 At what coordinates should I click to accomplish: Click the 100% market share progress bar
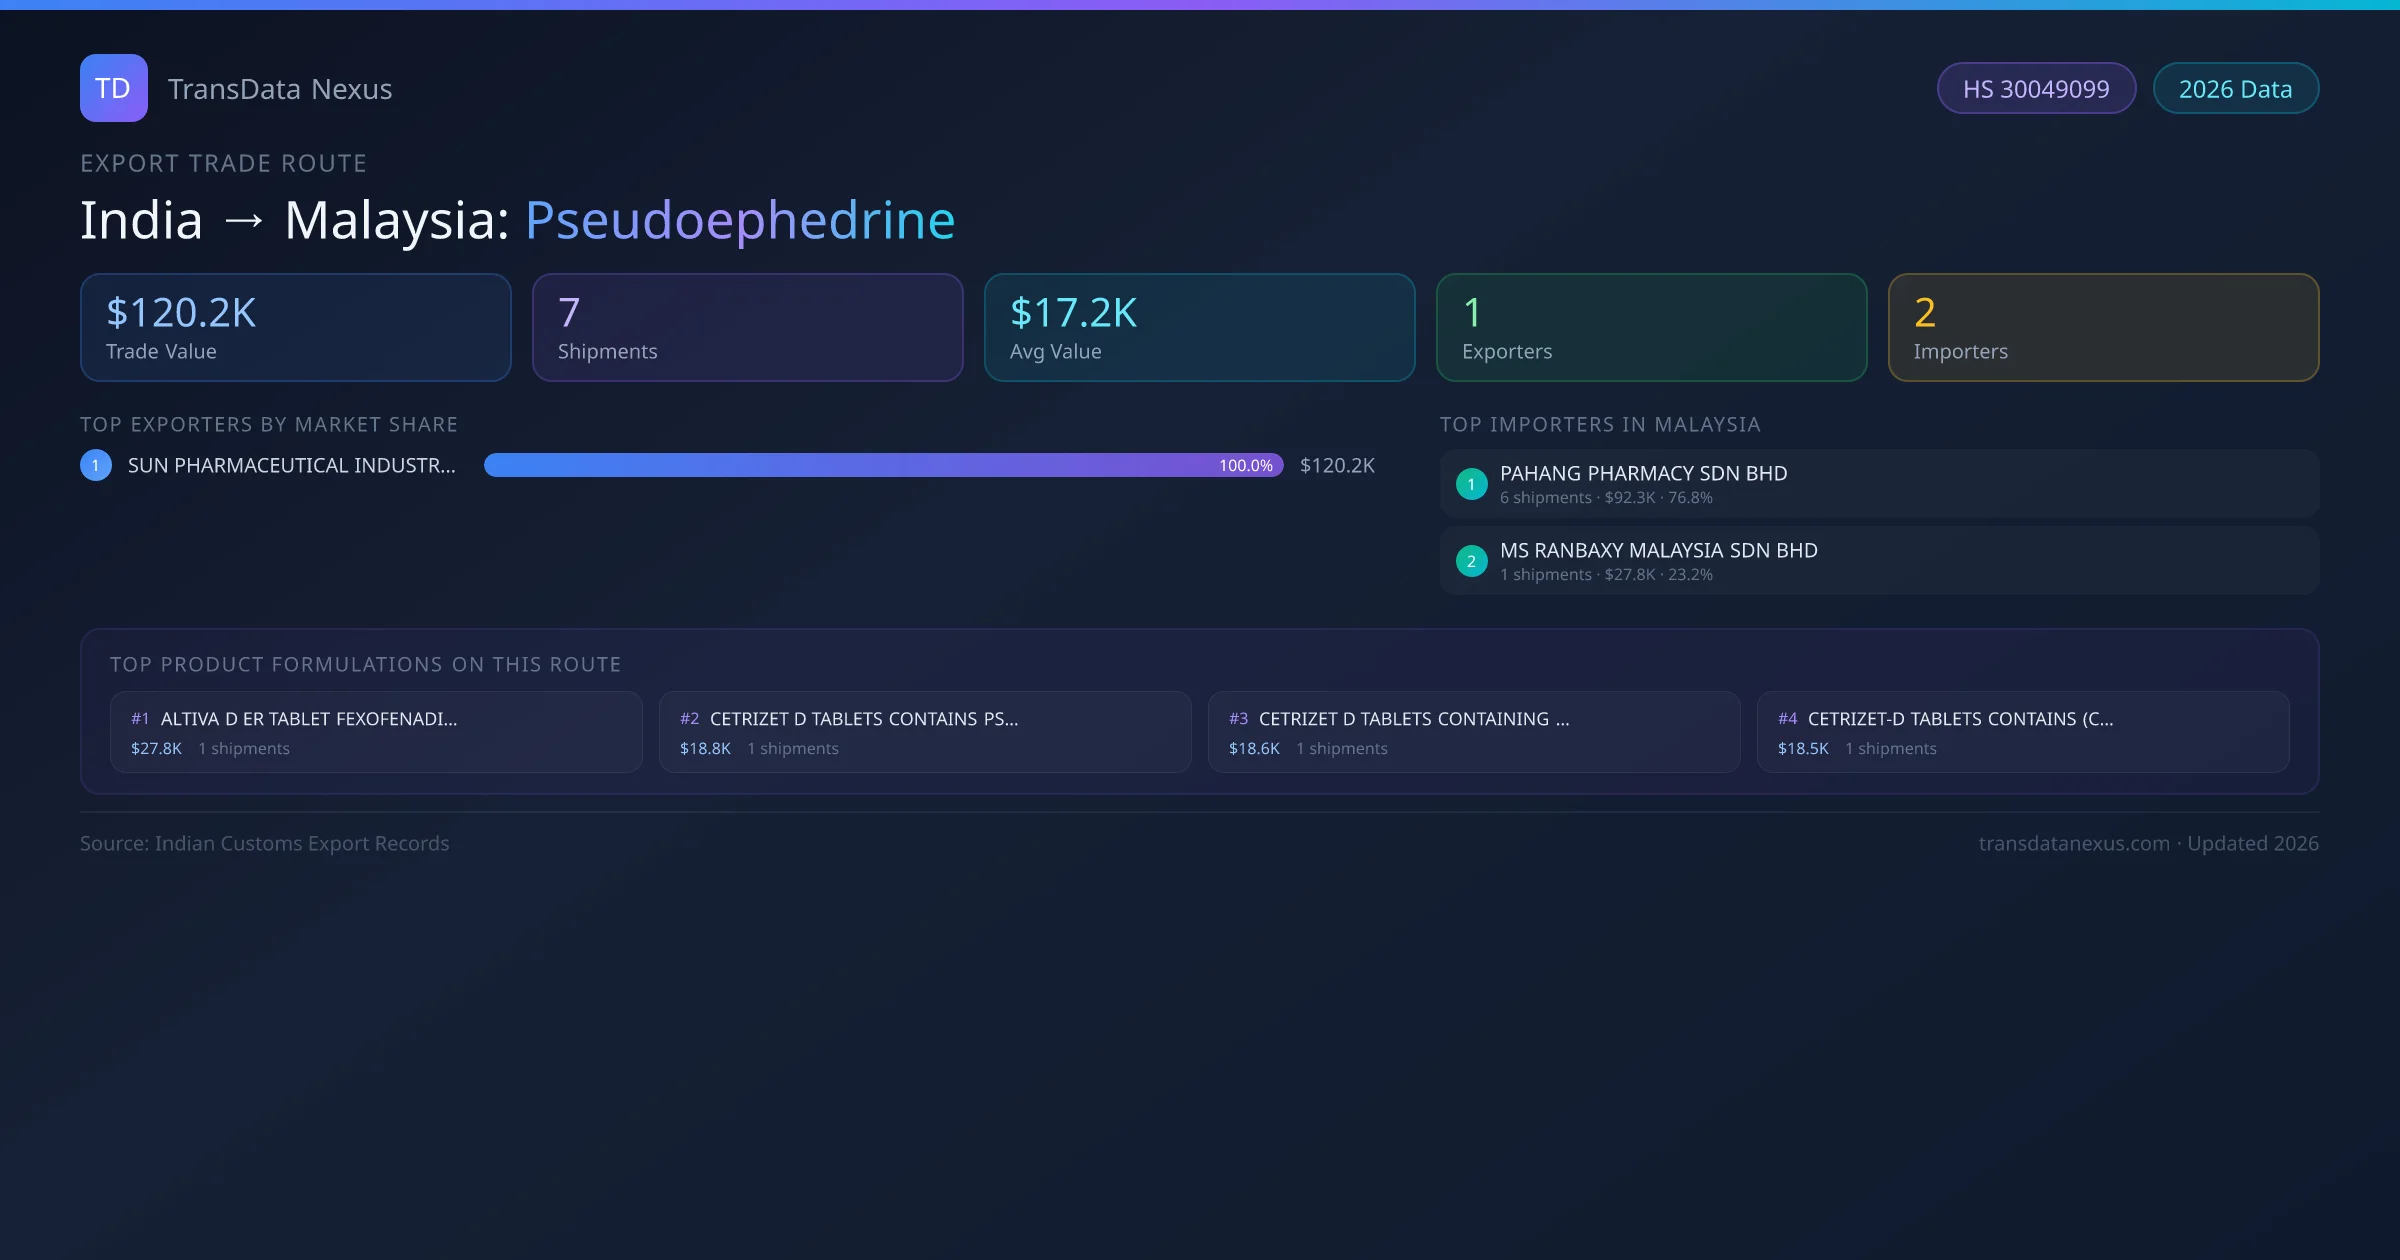point(880,464)
